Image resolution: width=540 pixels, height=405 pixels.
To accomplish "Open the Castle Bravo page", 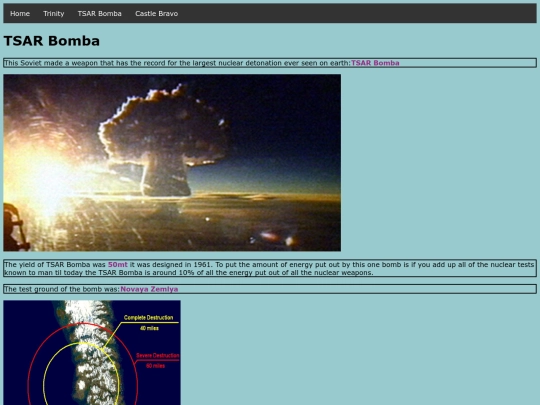I will (x=157, y=13).
